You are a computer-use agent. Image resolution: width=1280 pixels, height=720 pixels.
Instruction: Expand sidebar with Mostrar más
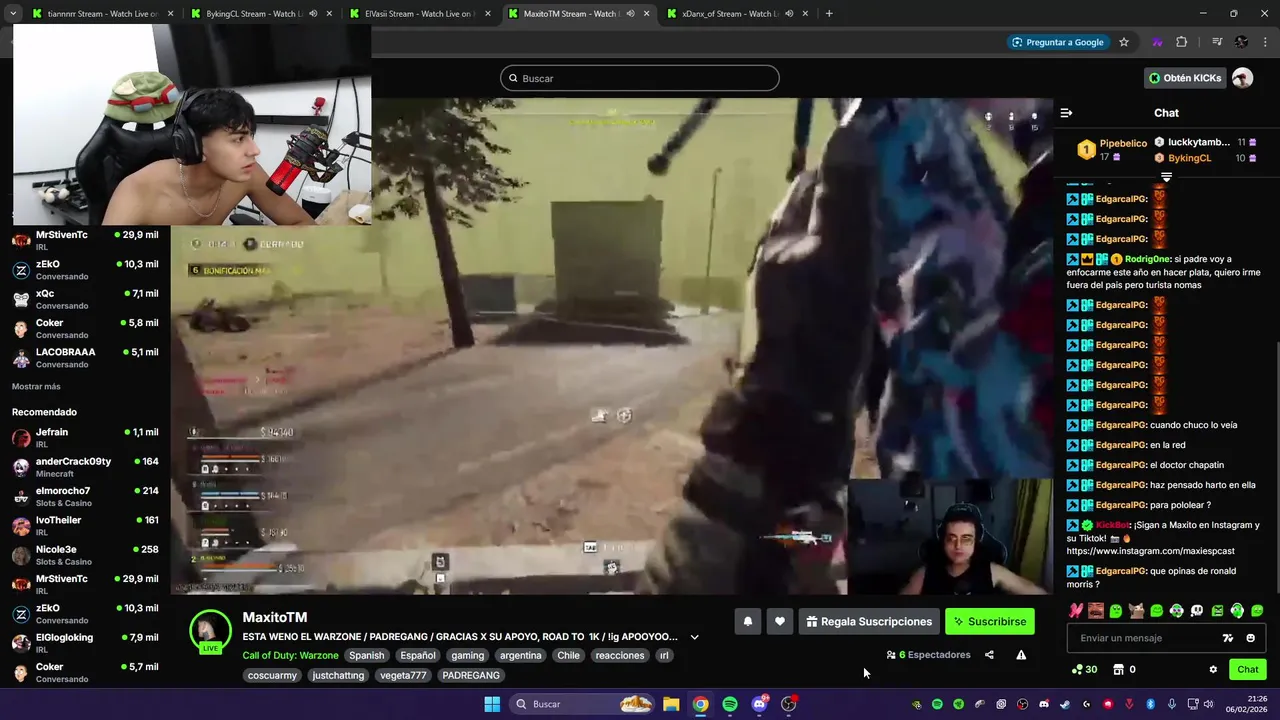pos(36,386)
